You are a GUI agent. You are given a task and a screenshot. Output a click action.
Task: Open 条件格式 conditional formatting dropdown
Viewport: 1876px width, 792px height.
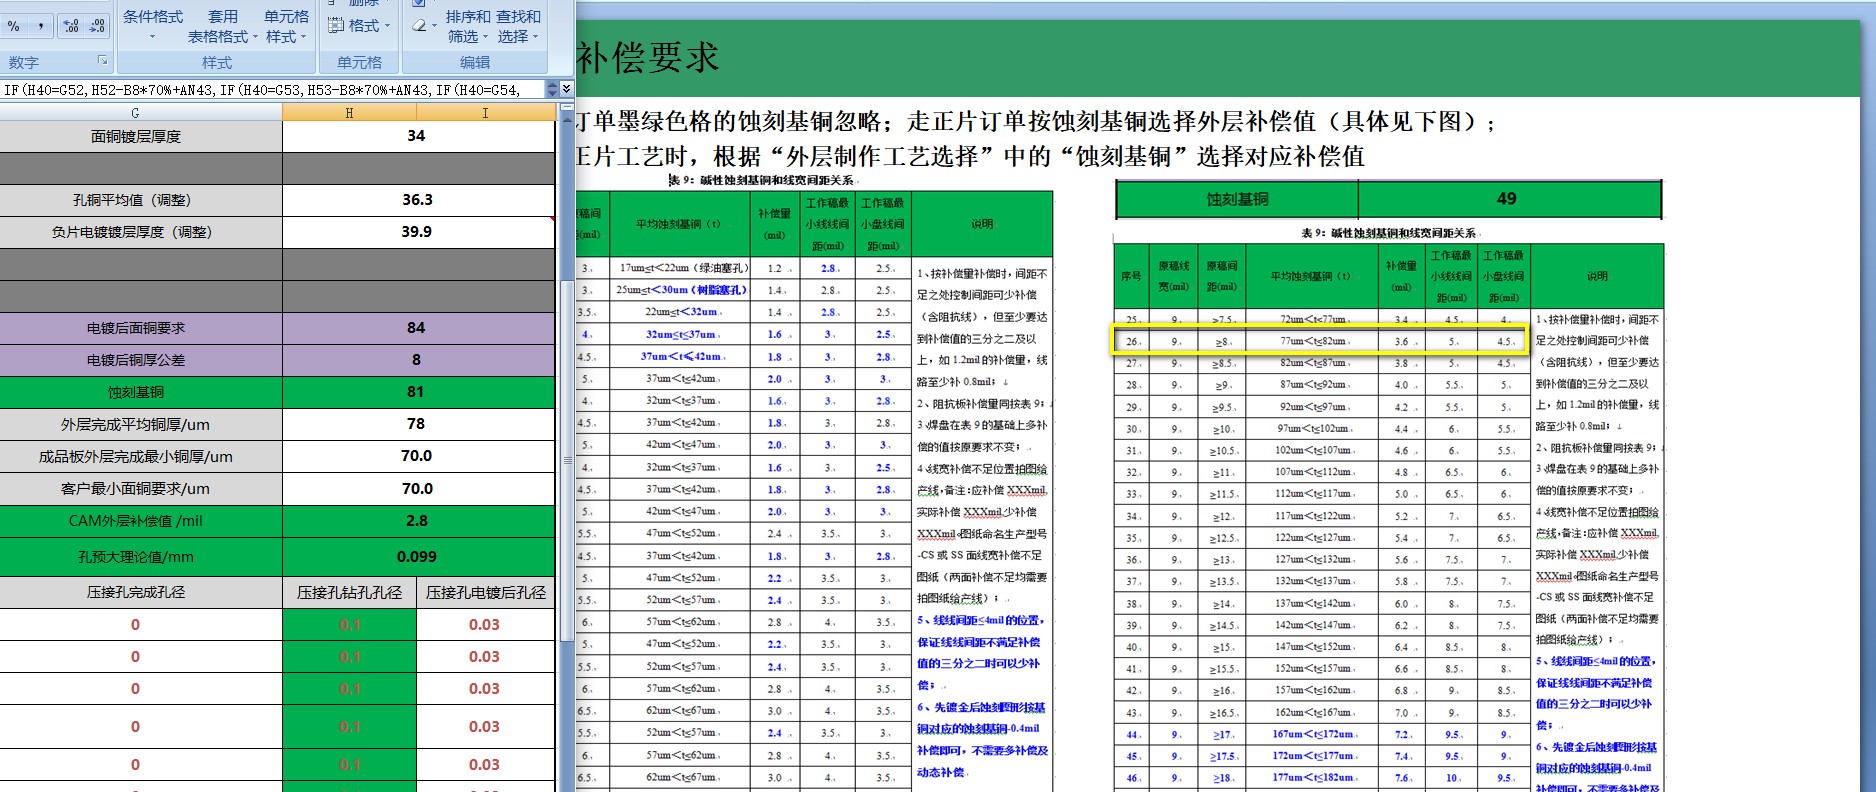153,26
